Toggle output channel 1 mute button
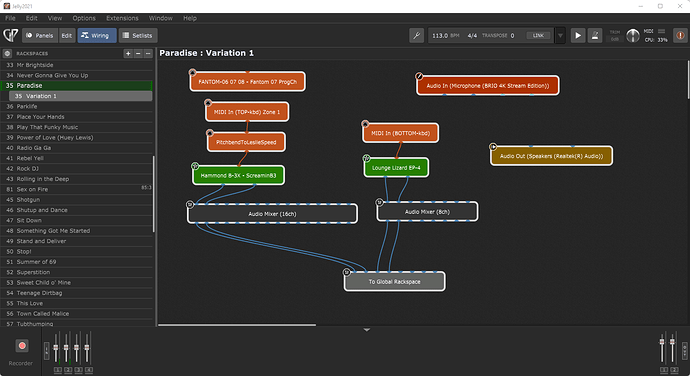The height and width of the screenshot is (376, 690). [664, 370]
